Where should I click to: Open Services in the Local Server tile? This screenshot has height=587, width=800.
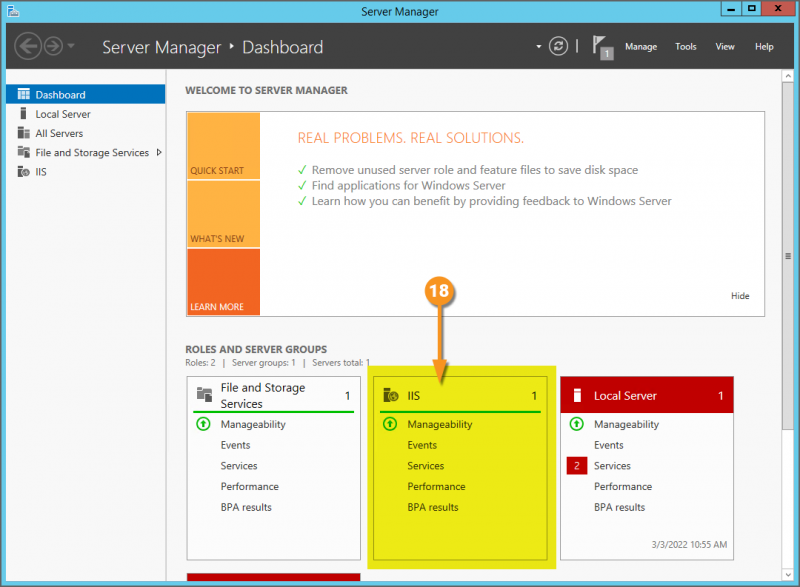612,466
